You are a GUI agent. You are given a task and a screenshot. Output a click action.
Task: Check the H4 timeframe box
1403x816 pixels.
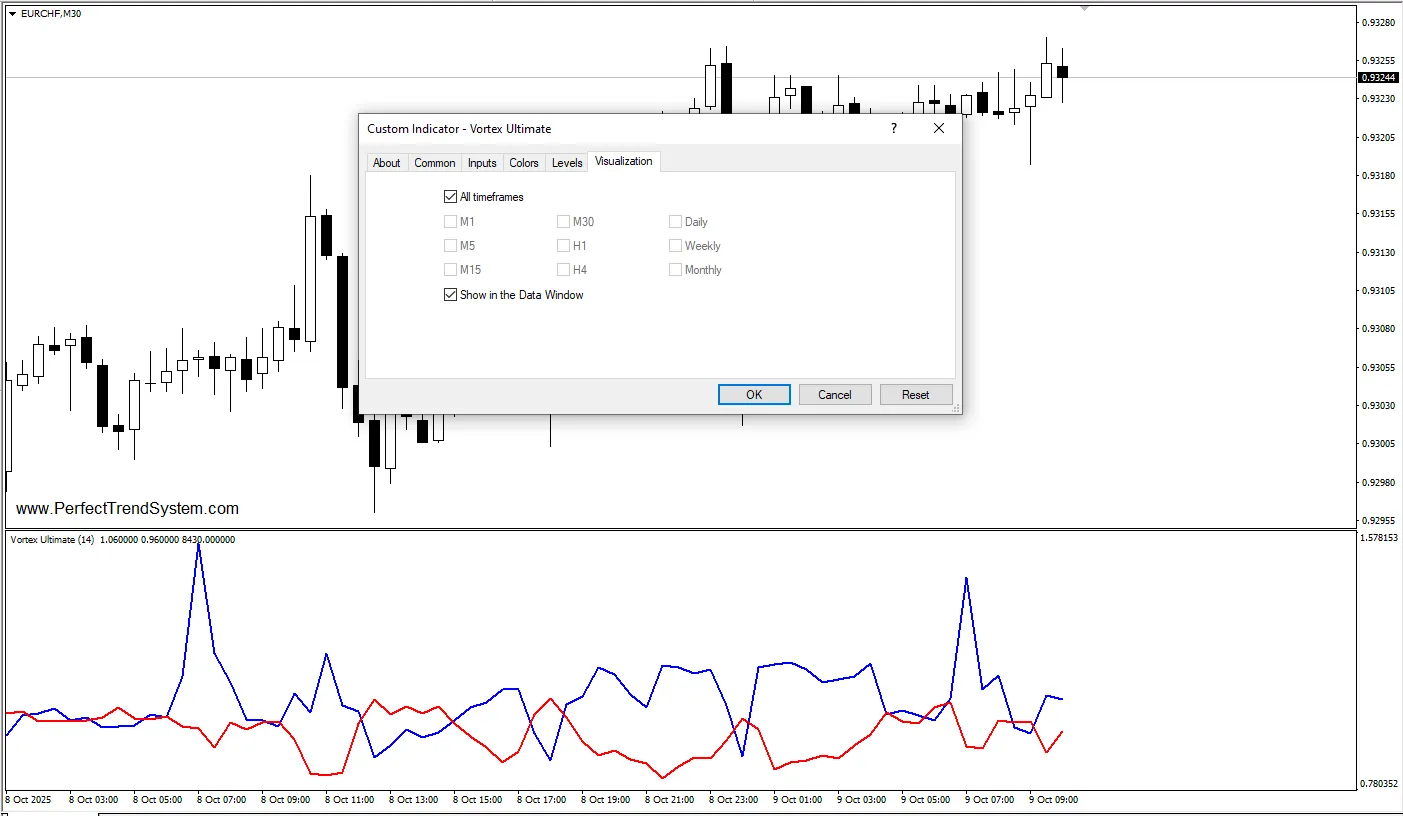[x=564, y=270]
